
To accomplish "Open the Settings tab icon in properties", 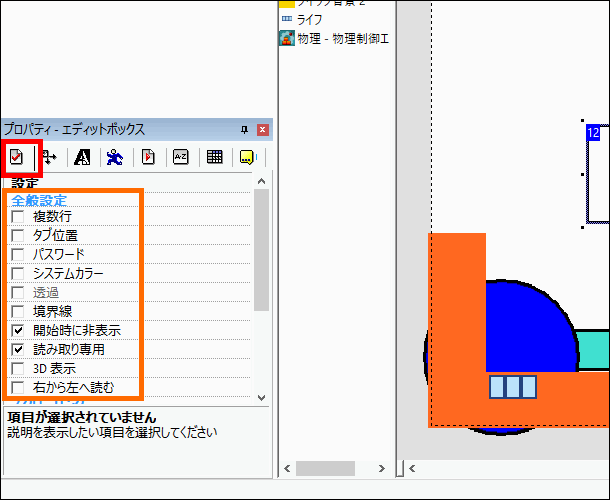I will point(17,157).
